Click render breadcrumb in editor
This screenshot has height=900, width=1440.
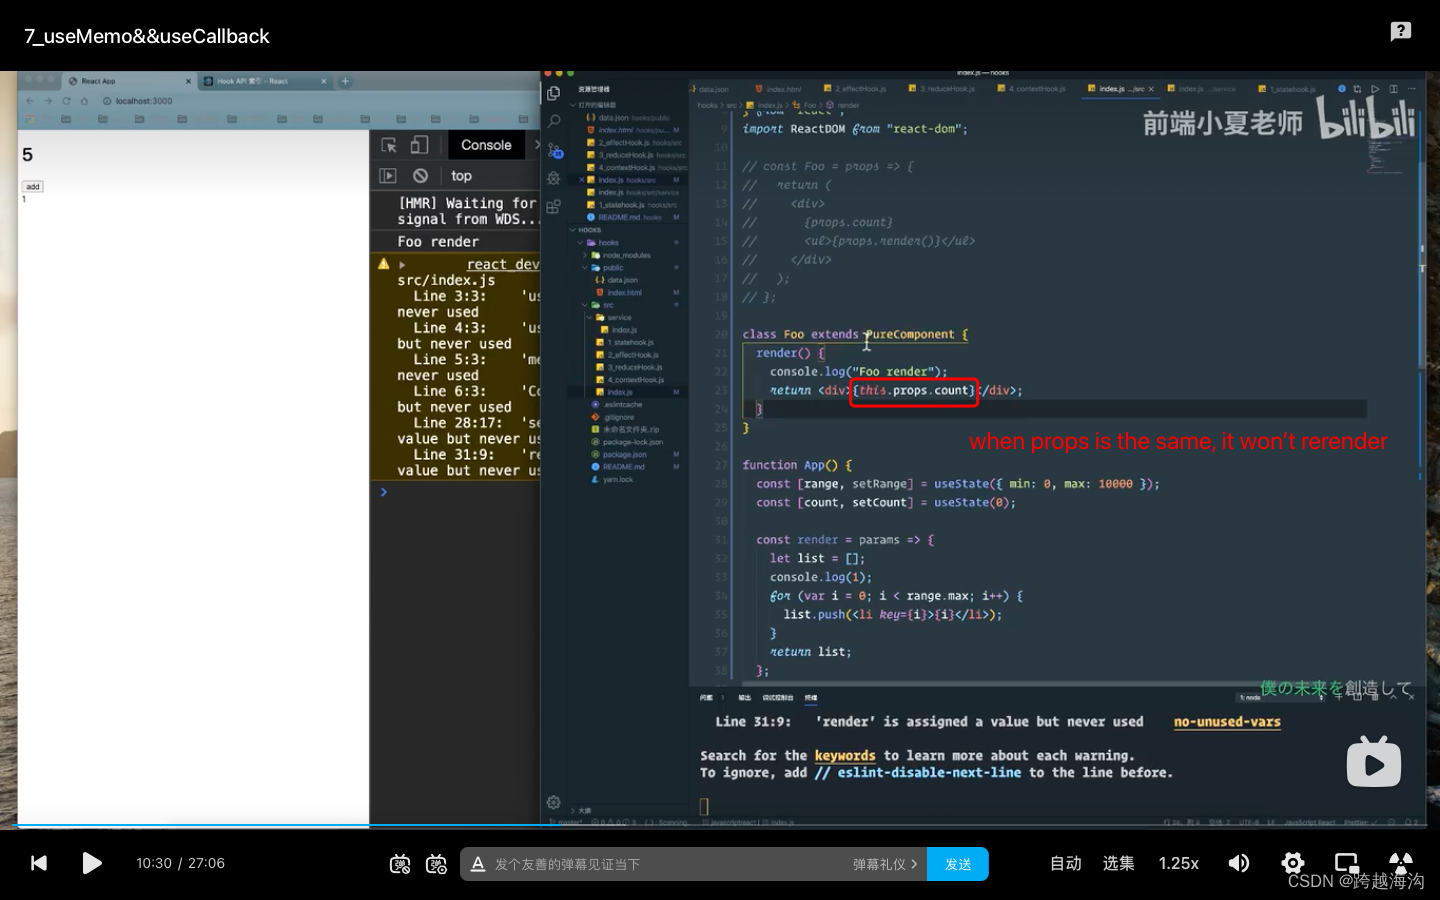847,105
